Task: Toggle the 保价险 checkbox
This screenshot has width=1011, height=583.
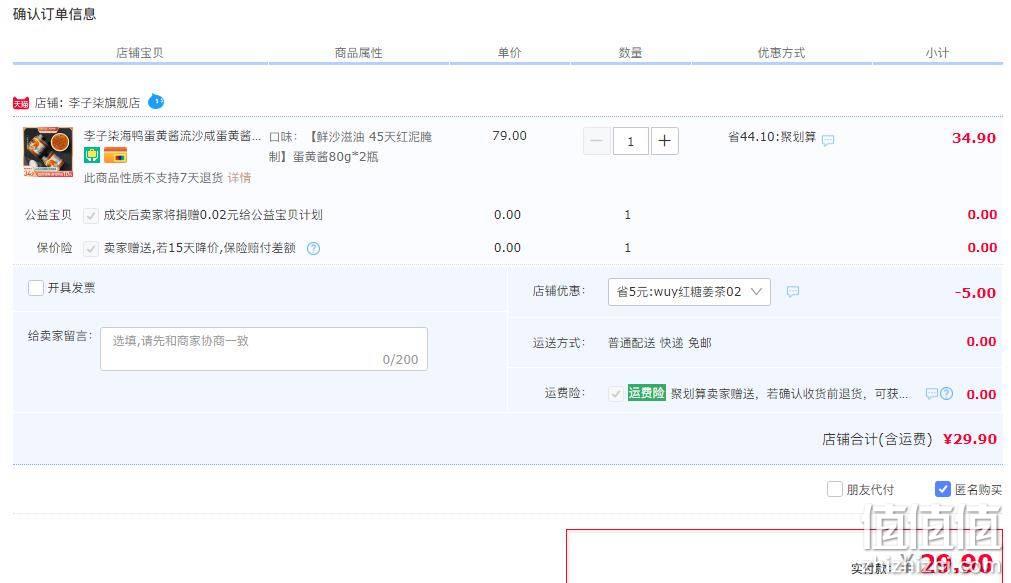Action: [x=91, y=248]
